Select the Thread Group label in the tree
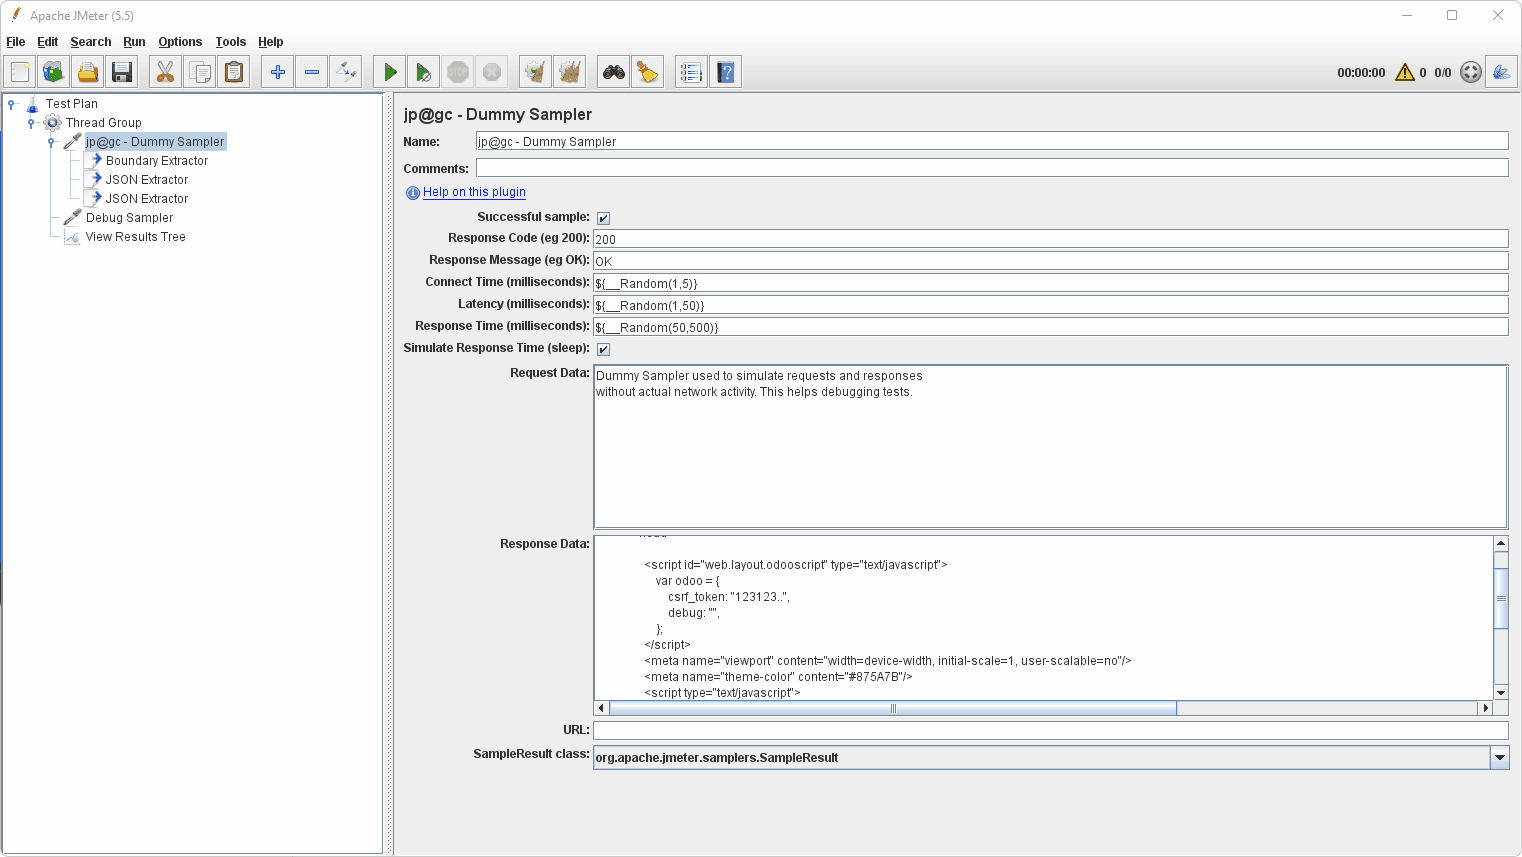Image resolution: width=1522 pixels, height=857 pixels. pyautogui.click(x=104, y=123)
